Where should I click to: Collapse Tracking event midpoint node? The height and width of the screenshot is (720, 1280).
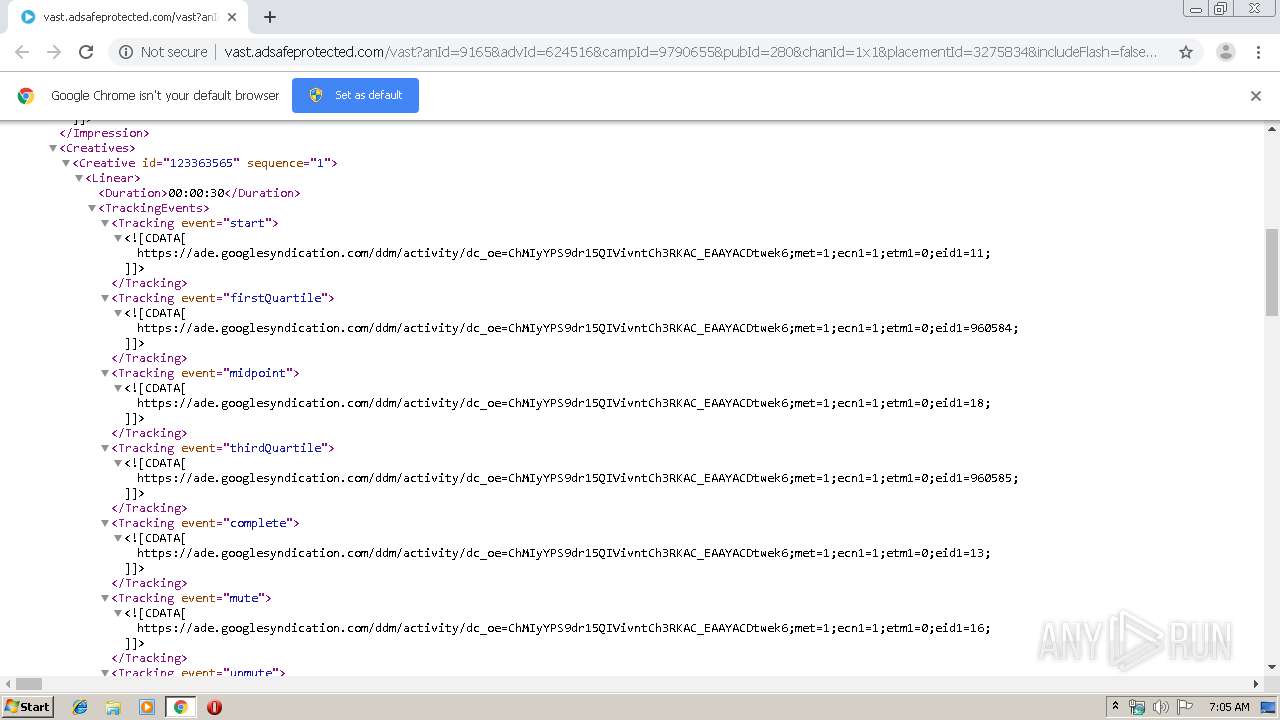coord(105,373)
